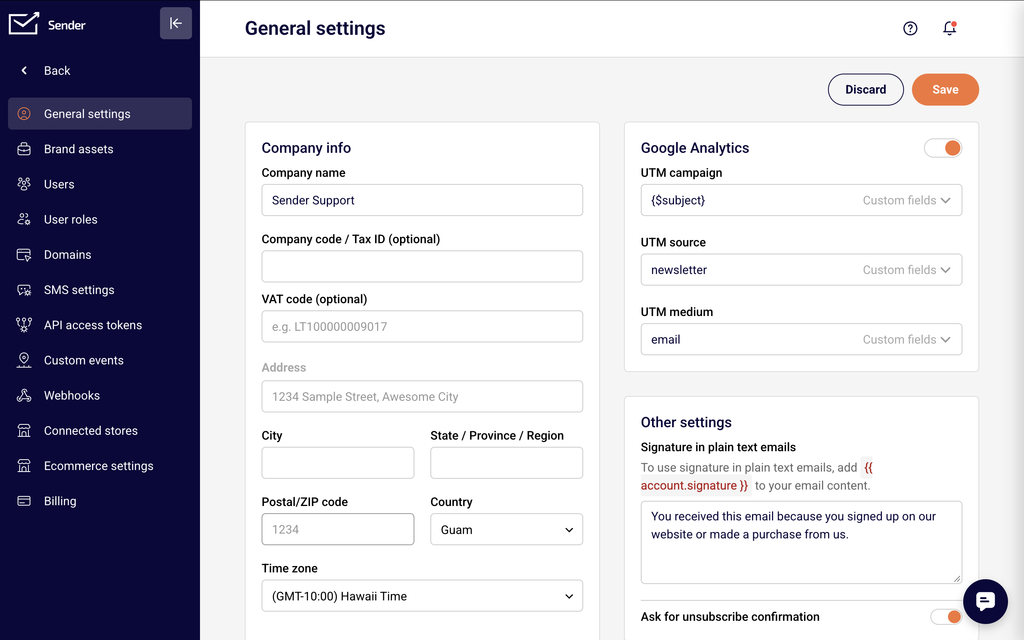The height and width of the screenshot is (640, 1024).
Task: Expand Custom fields for UTM source
Action: click(906, 270)
